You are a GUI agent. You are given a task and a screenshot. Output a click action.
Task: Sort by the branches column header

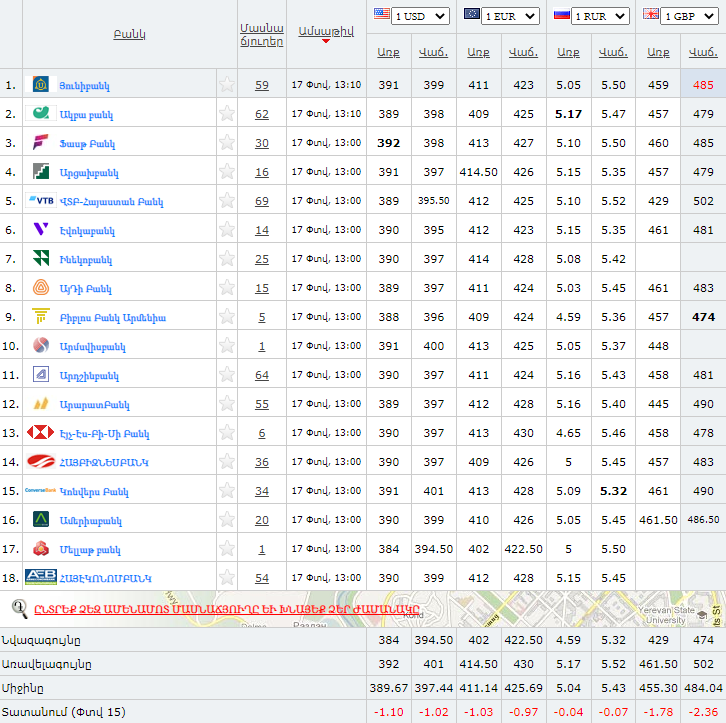(262, 35)
